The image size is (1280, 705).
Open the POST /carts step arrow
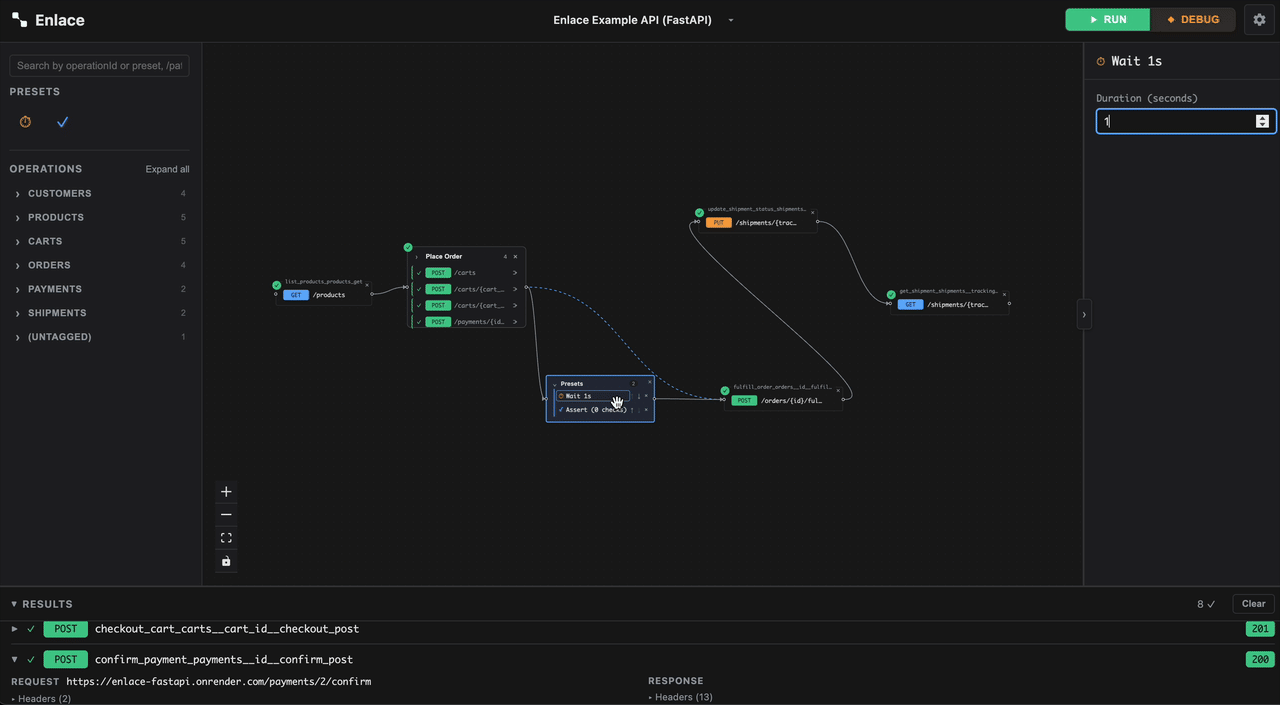point(515,273)
